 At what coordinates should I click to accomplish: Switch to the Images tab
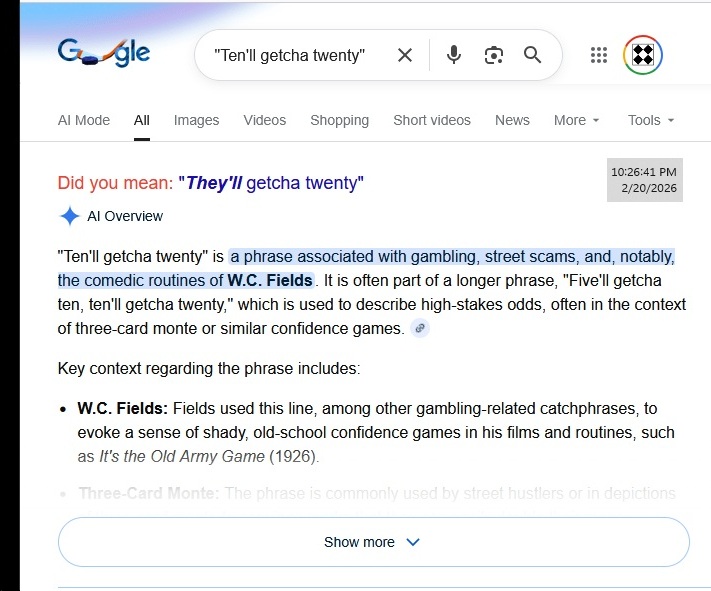196,120
